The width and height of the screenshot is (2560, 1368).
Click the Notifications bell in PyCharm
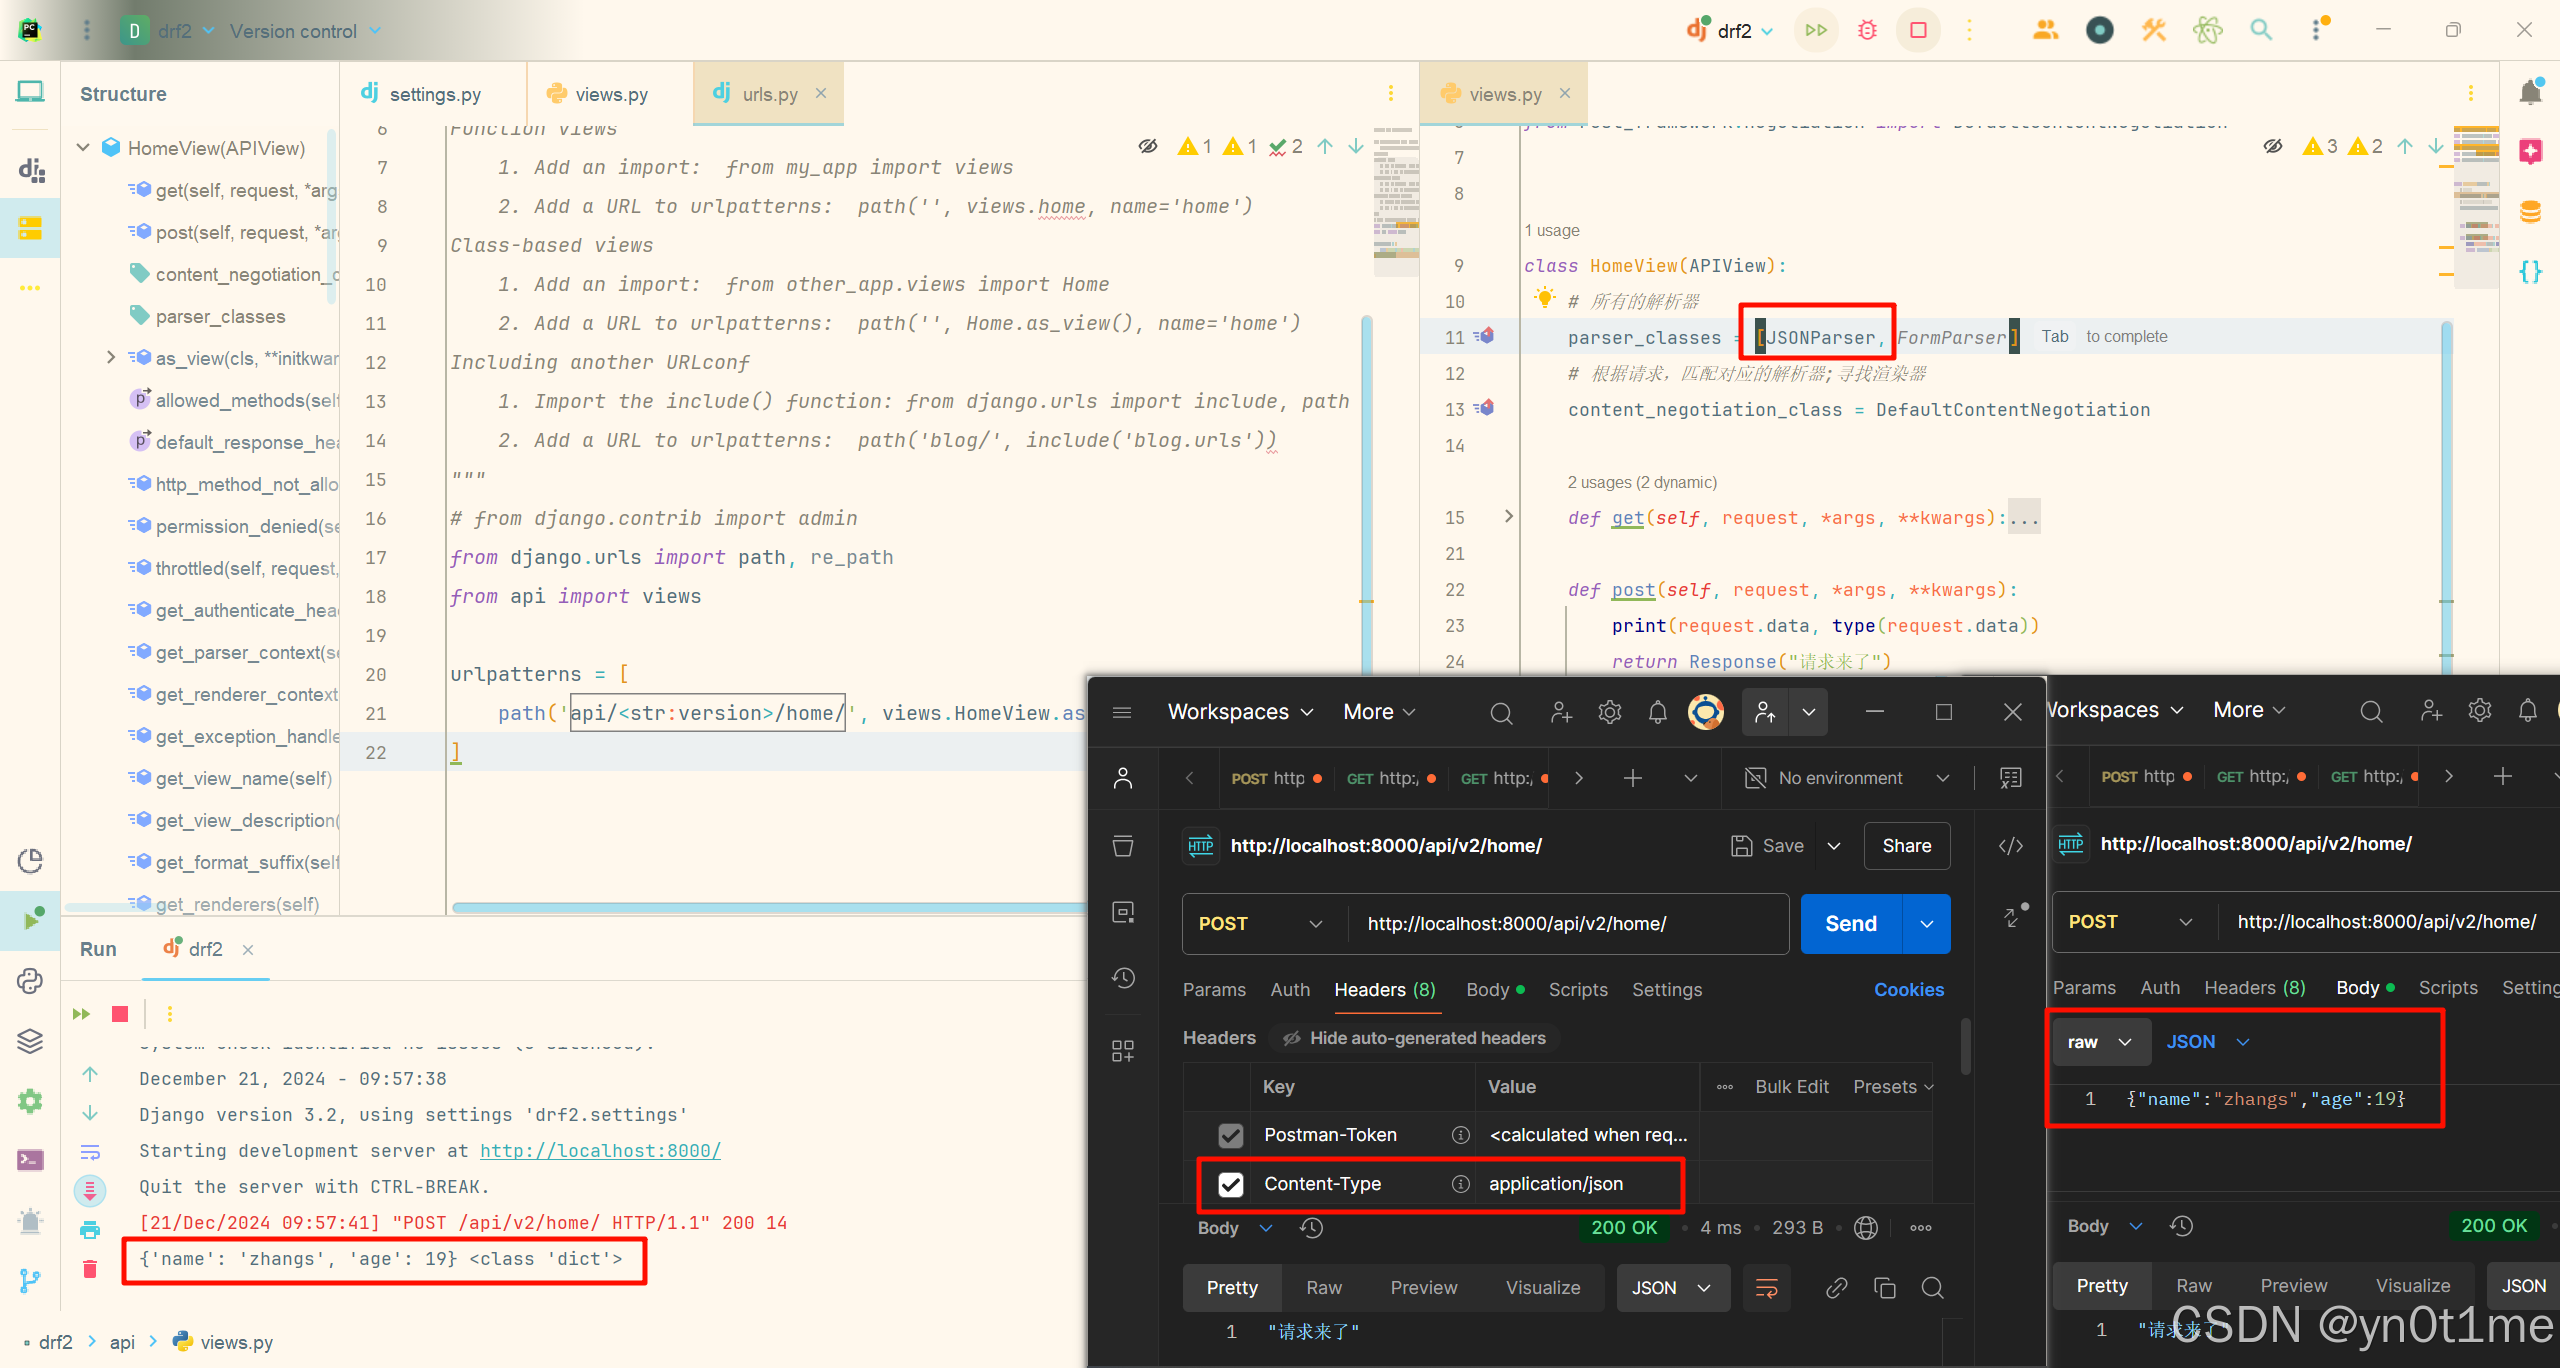pyautogui.click(x=2530, y=93)
